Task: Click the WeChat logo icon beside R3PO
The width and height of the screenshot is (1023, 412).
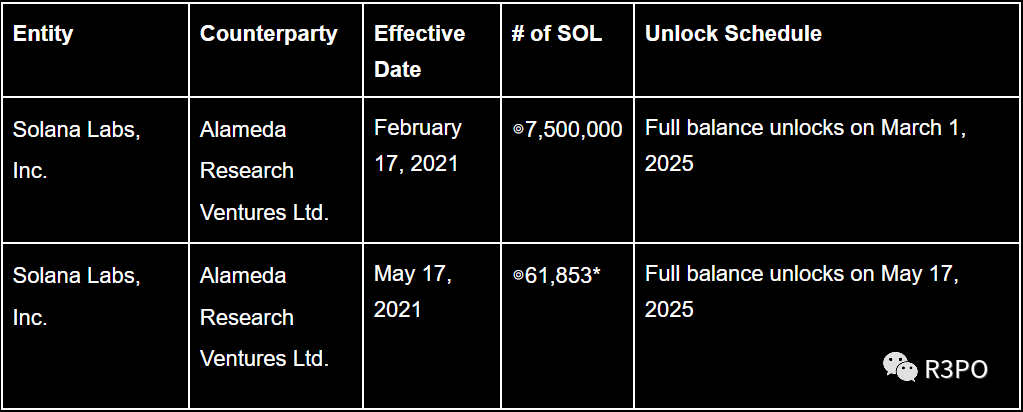Action: tap(900, 367)
